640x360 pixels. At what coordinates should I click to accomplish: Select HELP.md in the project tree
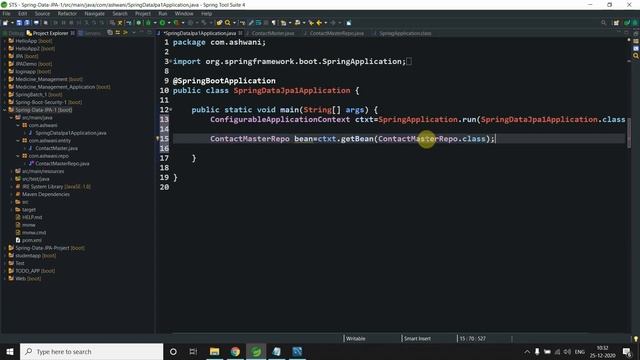[31, 217]
